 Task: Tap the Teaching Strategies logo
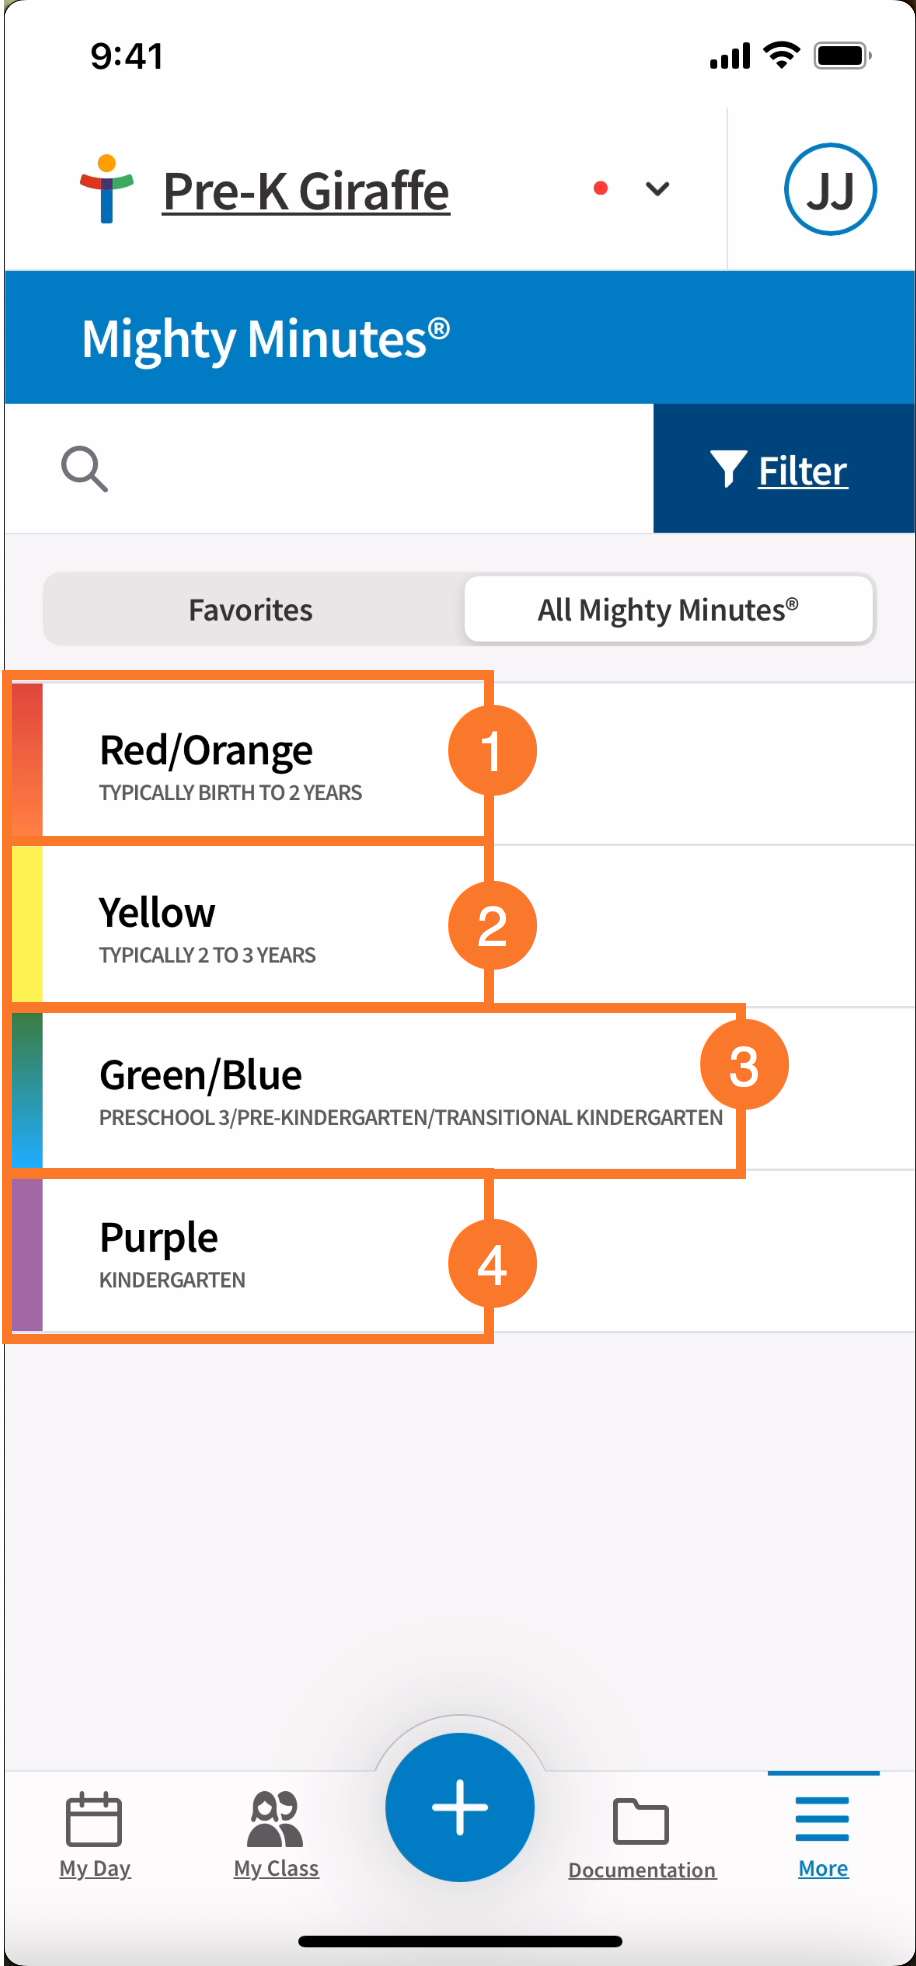(106, 189)
